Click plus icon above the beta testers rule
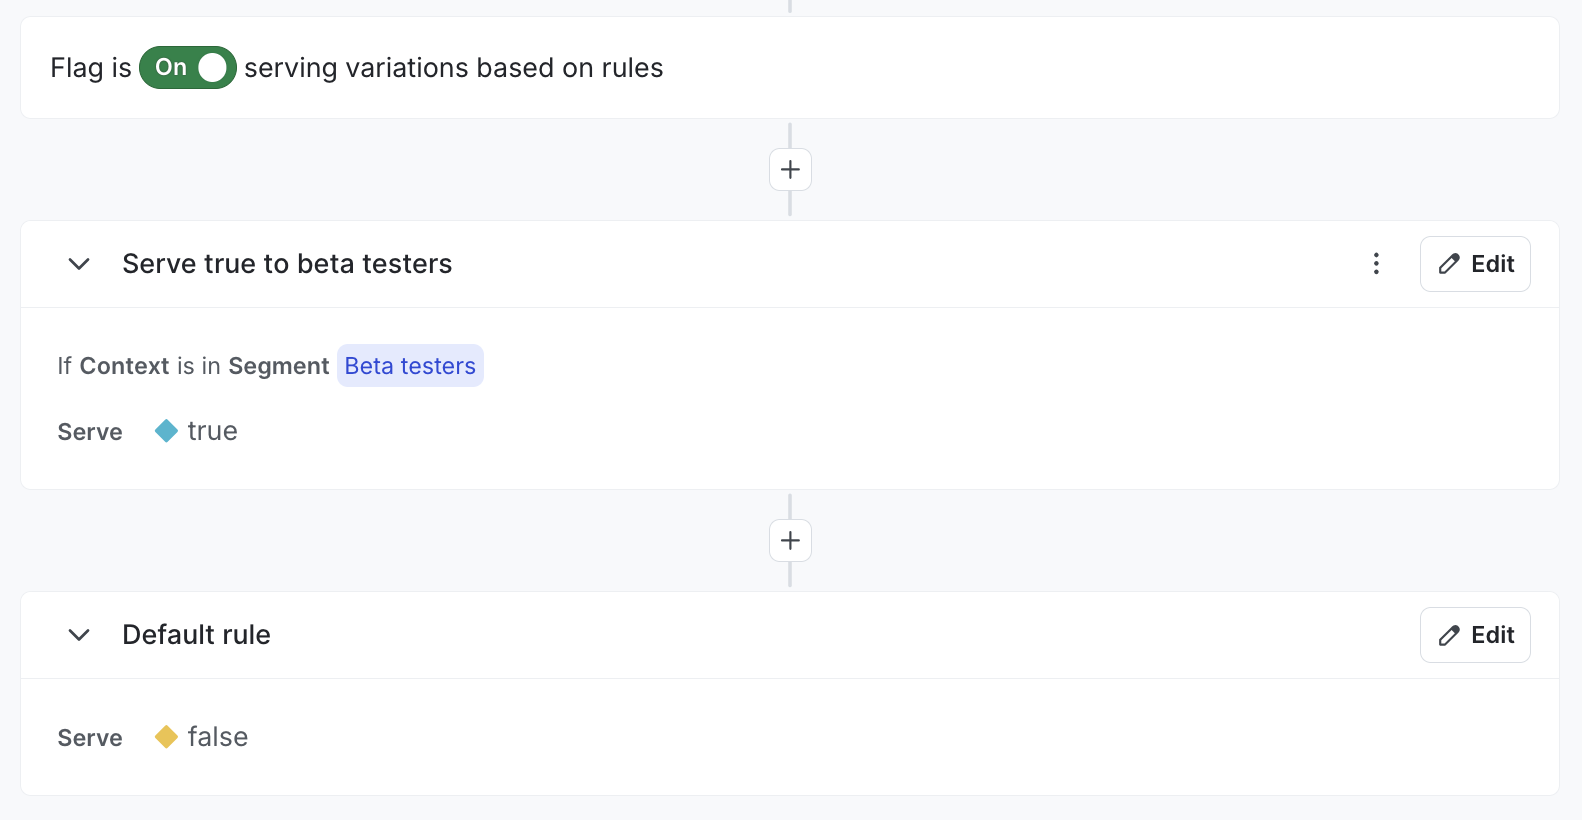Screen dimensions: 1582x820 [790, 169]
